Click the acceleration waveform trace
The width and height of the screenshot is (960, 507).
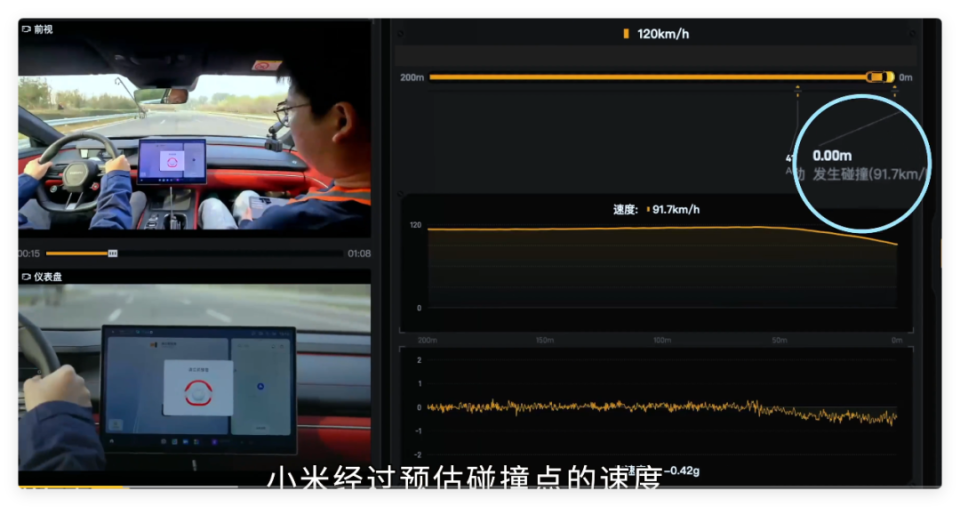pyautogui.click(x=662, y=408)
